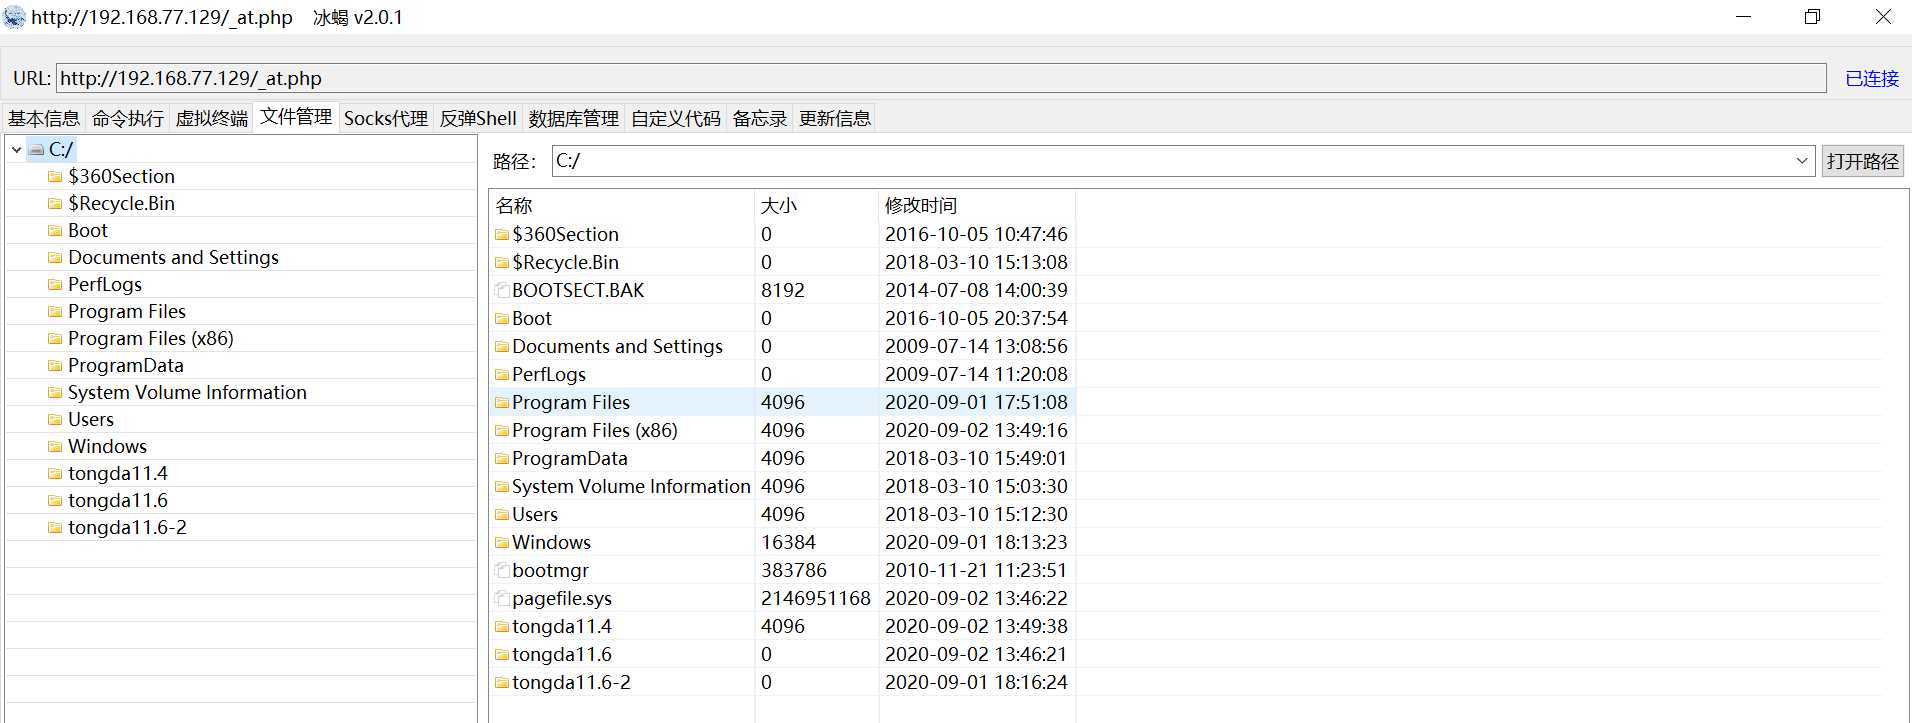Open the path dropdown arrow
Screen dimensions: 1912x723
click(1801, 161)
